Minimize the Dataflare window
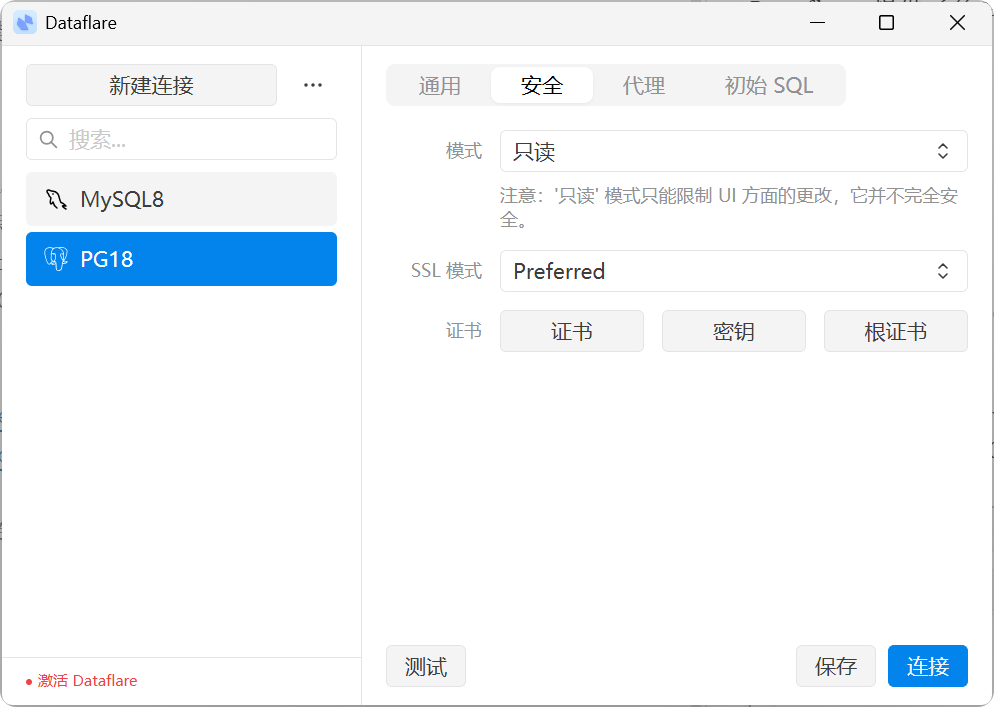Screen dimensions: 994x707 click(817, 23)
